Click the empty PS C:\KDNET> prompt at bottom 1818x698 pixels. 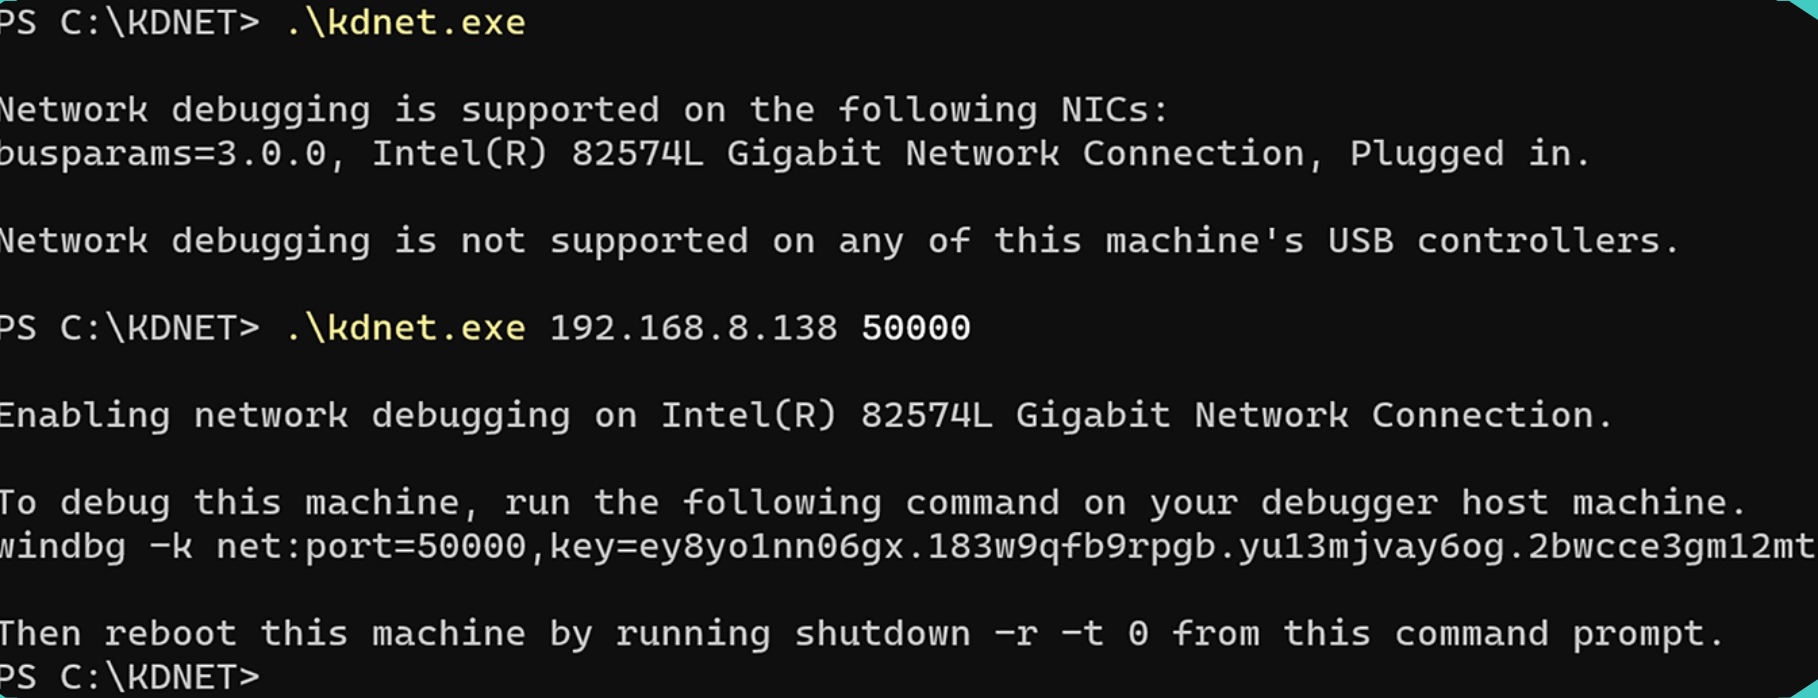coord(130,677)
